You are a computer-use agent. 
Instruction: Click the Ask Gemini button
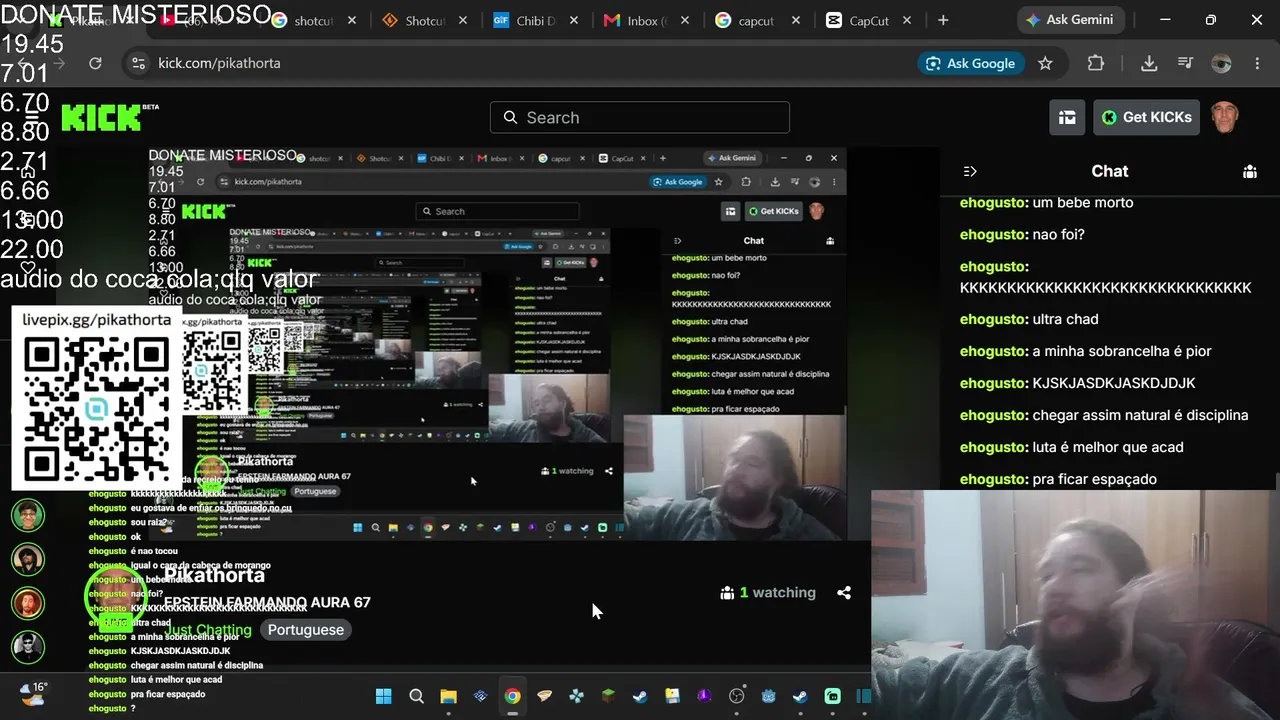pos(1070,20)
